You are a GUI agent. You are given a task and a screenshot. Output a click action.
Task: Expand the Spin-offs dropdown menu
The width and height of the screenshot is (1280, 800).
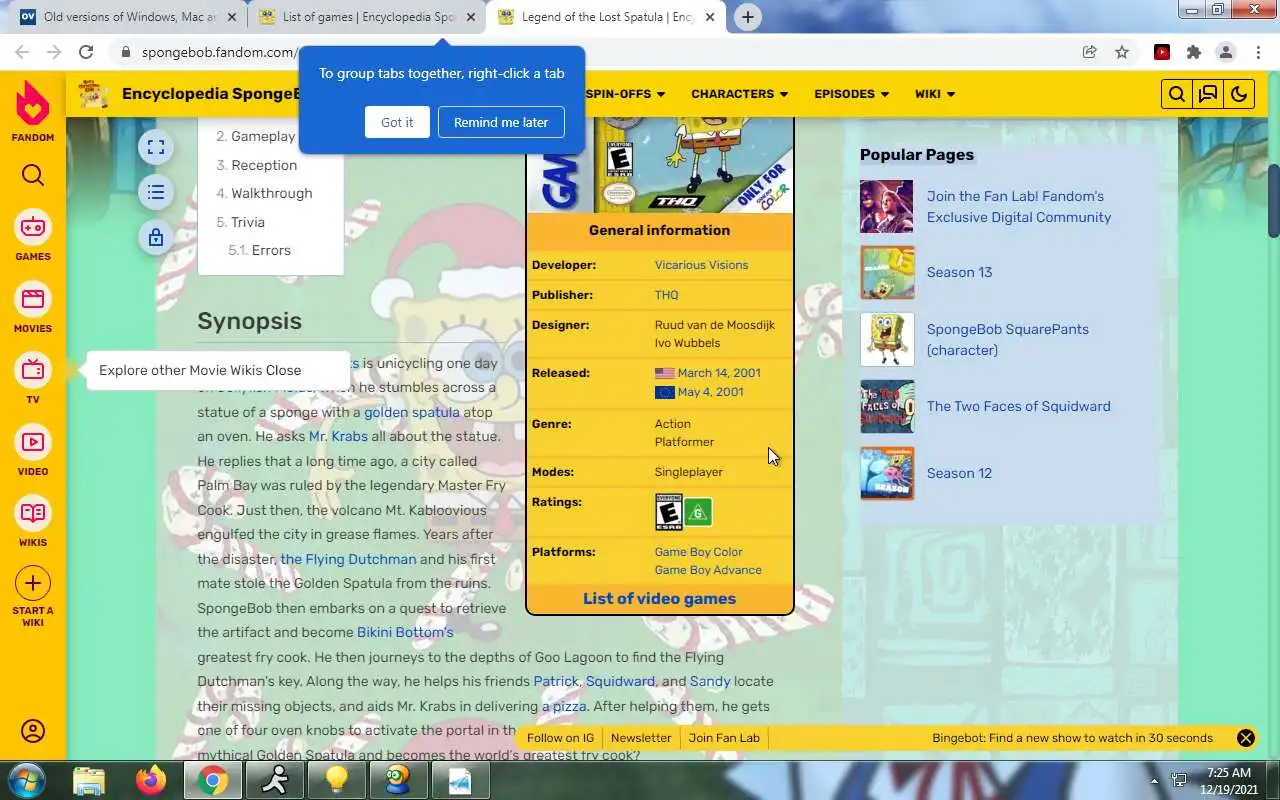[x=625, y=94]
